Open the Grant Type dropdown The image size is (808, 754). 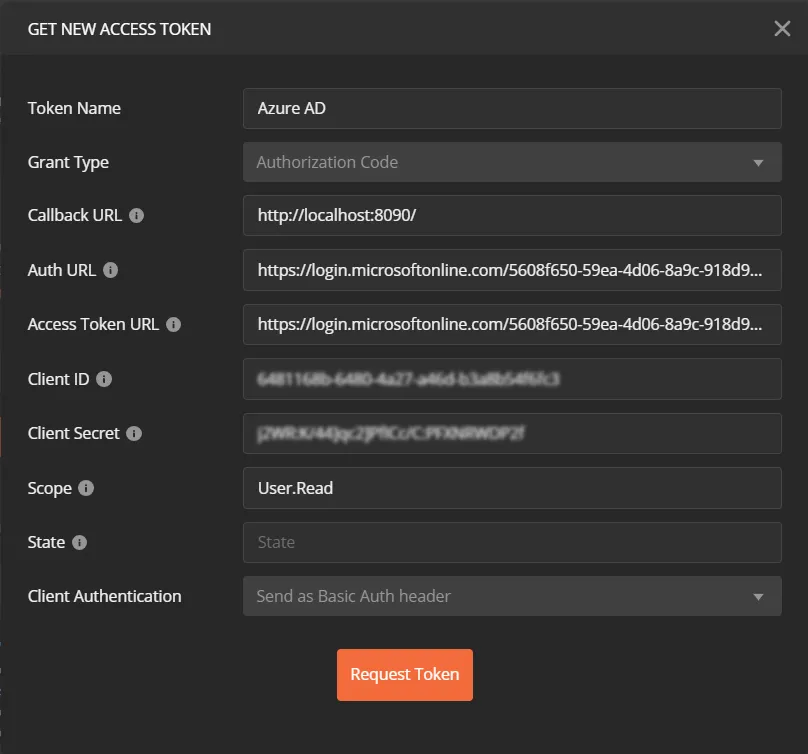click(512, 162)
